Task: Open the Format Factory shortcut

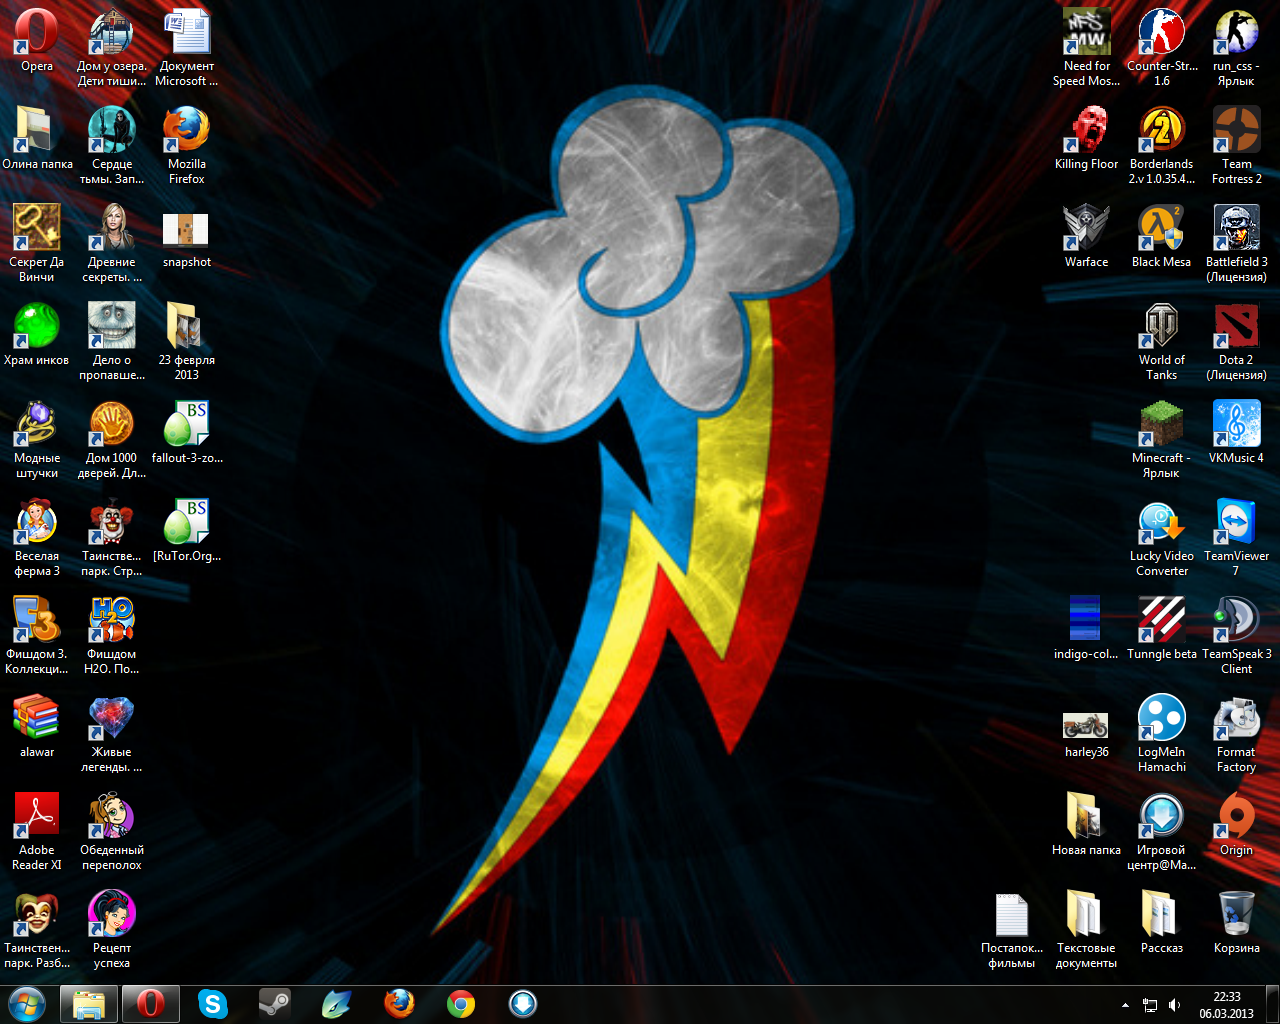Action: tap(1236, 733)
